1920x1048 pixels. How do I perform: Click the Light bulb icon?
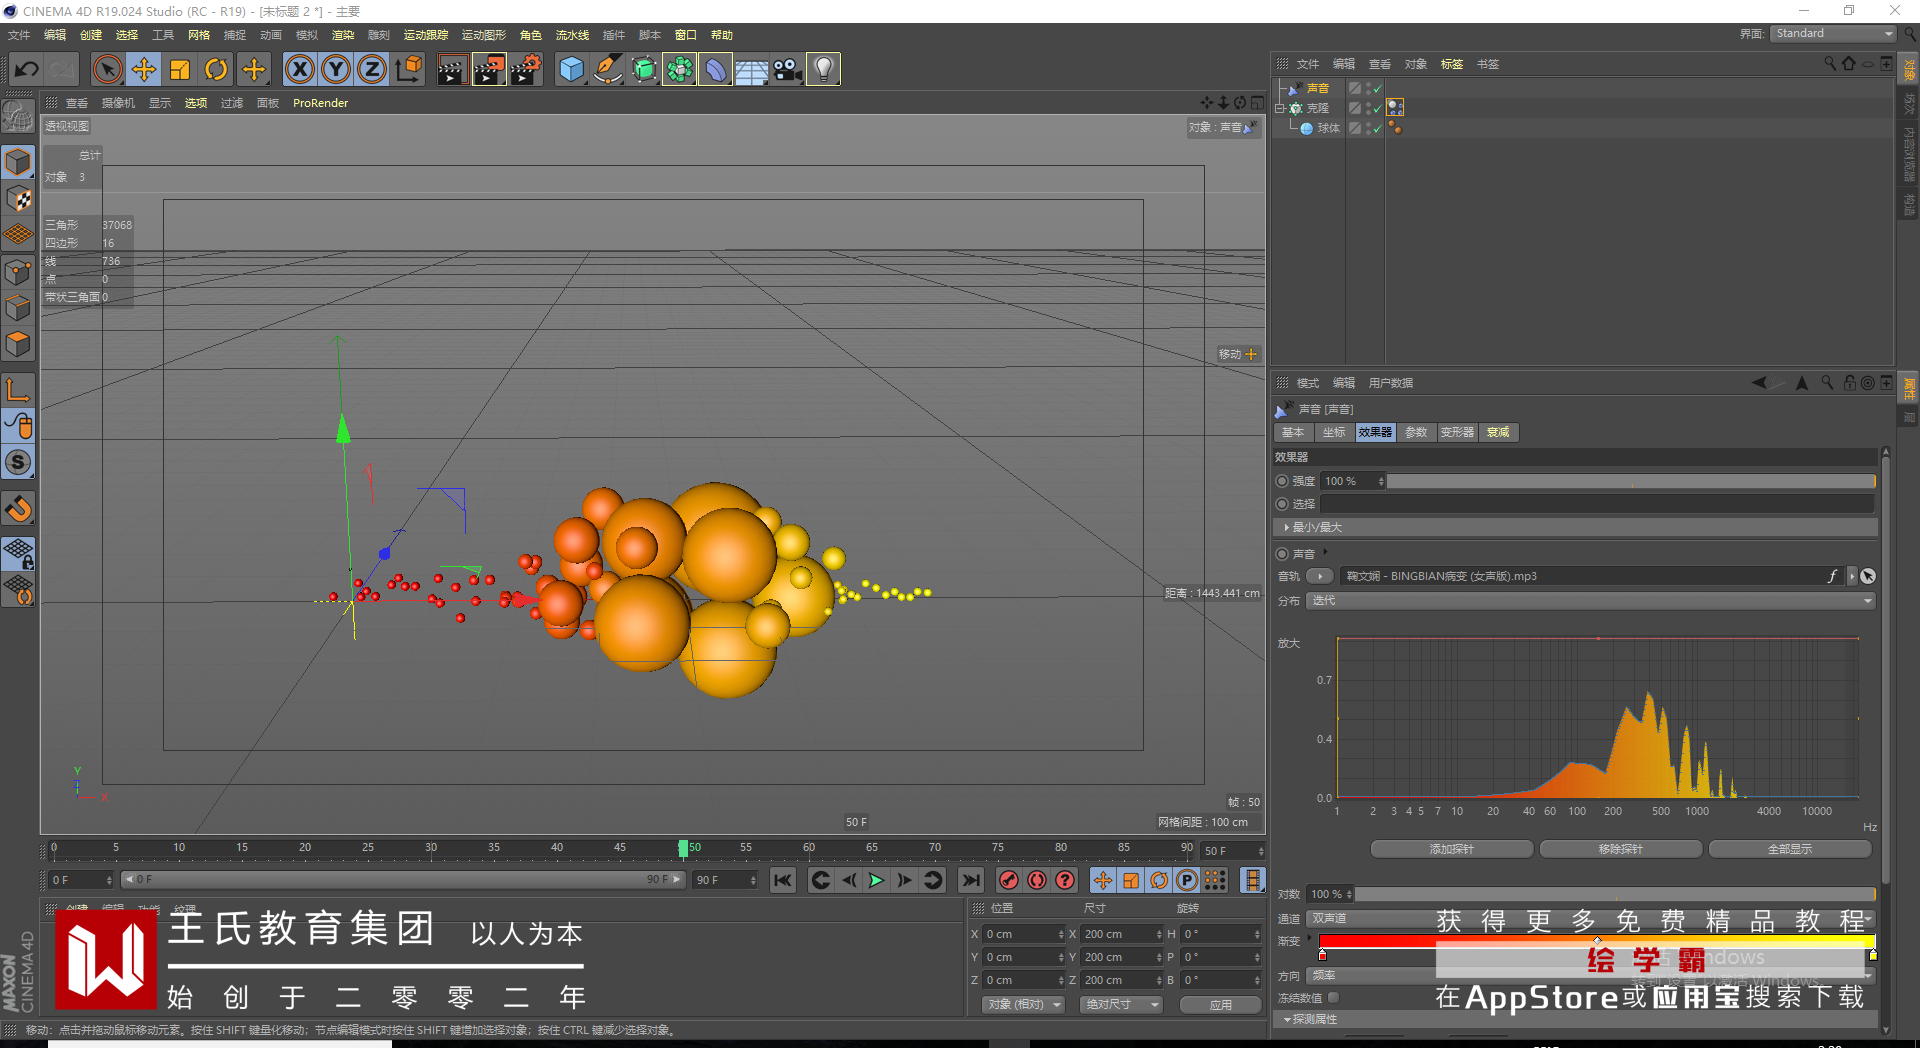click(x=823, y=70)
